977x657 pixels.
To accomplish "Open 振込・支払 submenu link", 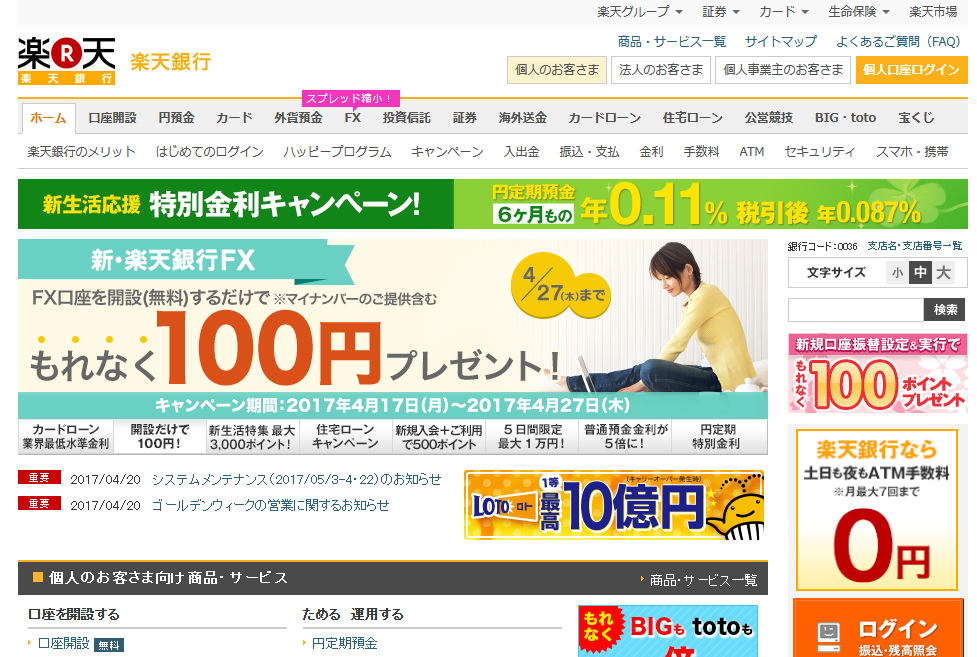I will coord(589,152).
